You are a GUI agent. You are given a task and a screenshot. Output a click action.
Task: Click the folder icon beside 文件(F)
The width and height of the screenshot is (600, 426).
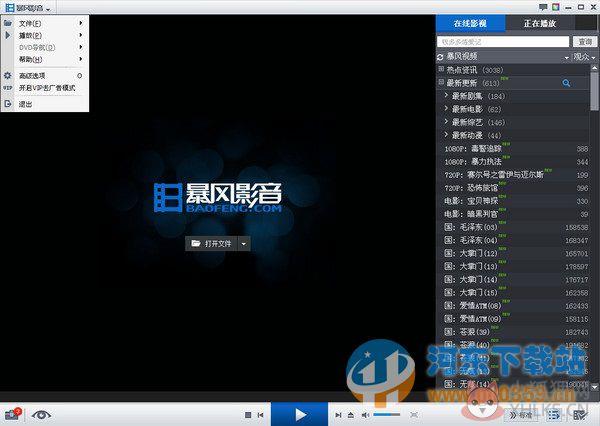tap(8, 23)
